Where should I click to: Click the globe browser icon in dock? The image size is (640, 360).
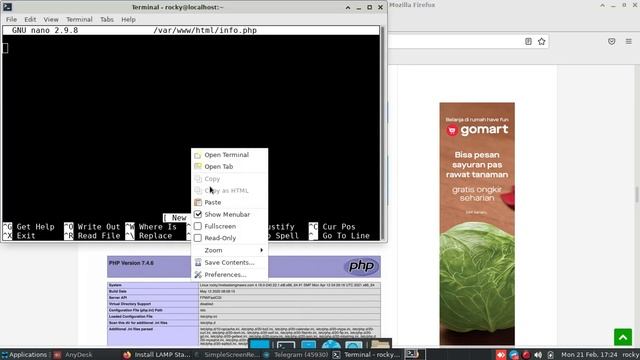click(x=331, y=345)
